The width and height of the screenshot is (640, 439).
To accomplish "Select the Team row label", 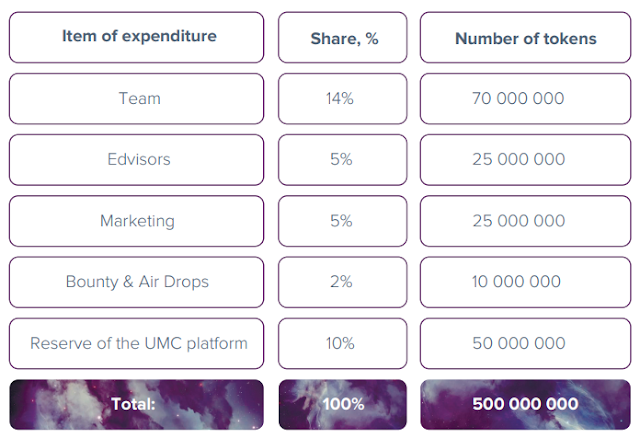I will coord(136,99).
